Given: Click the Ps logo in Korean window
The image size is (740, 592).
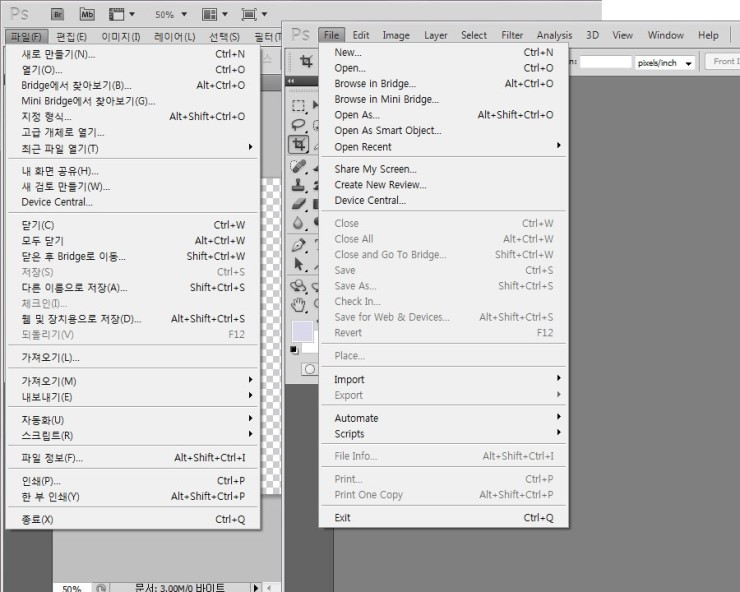Looking at the screenshot, I should [19, 14].
